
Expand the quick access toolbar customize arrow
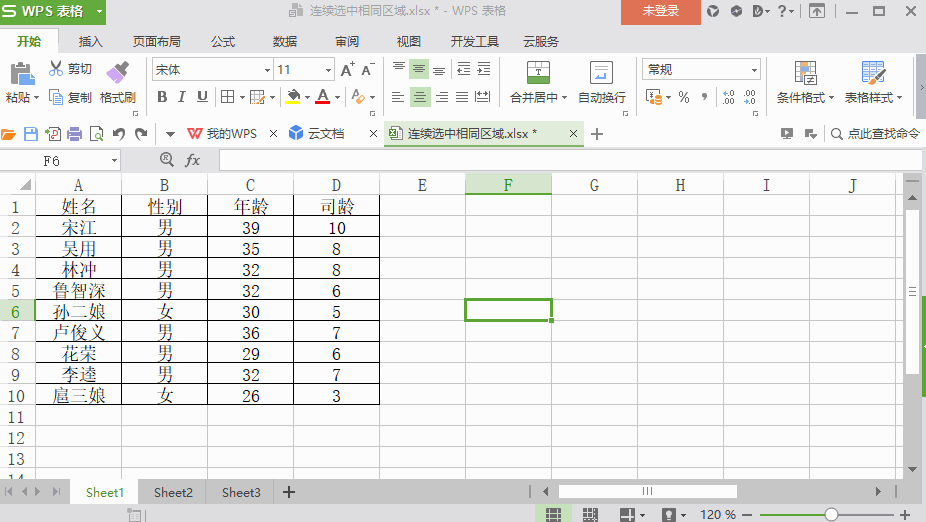point(170,134)
